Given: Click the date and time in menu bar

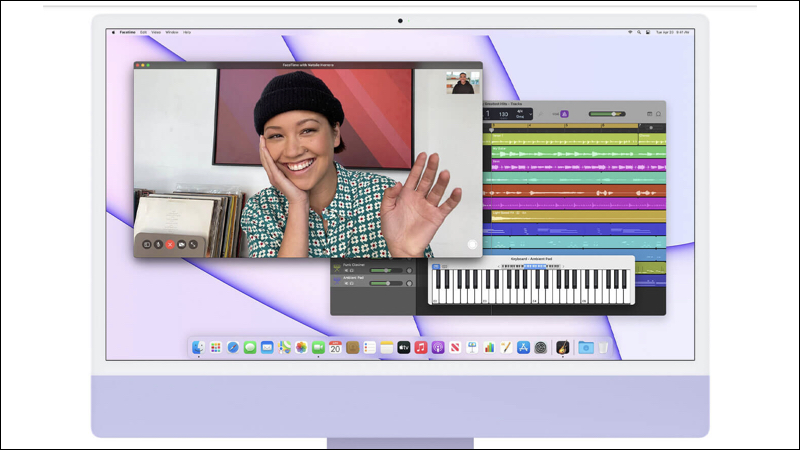Looking at the screenshot, I should (x=672, y=32).
